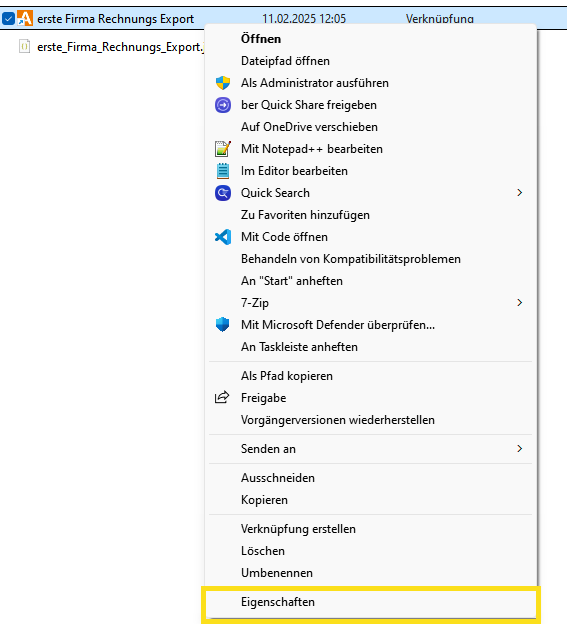567x624 pixels.
Task: Click the file icon of erste_Firma_Rechnungs_Export
Action: (x=24, y=47)
